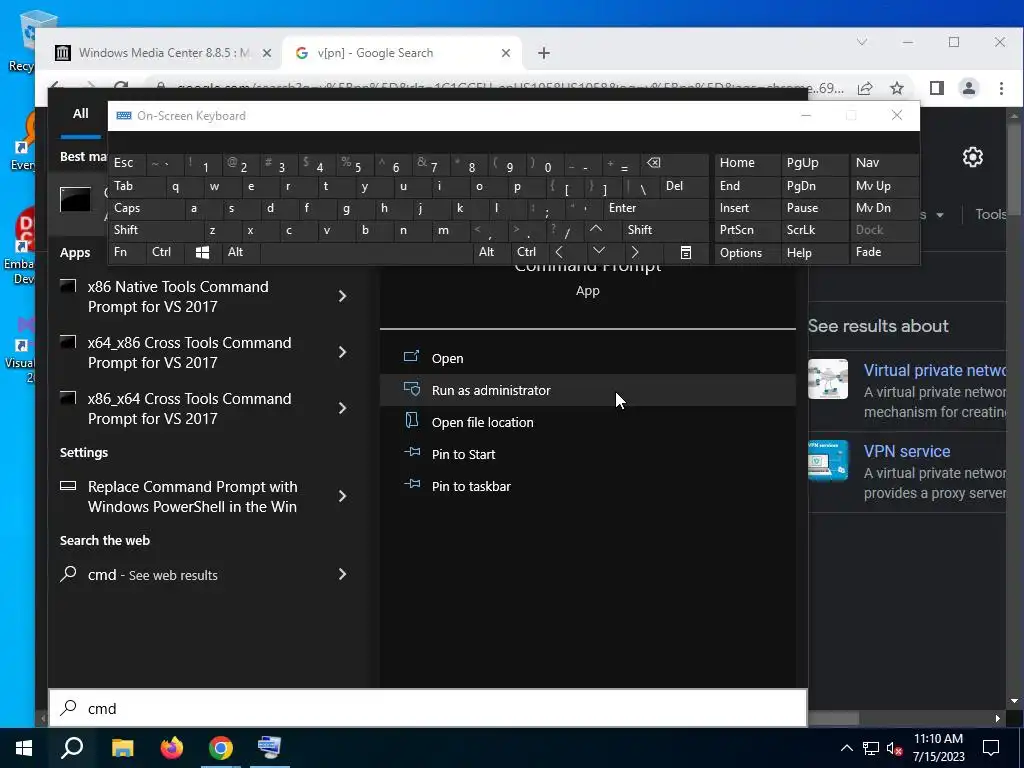Viewport: 1024px width, 768px height.
Task: Click the network icon in system tray
Action: (x=871, y=748)
